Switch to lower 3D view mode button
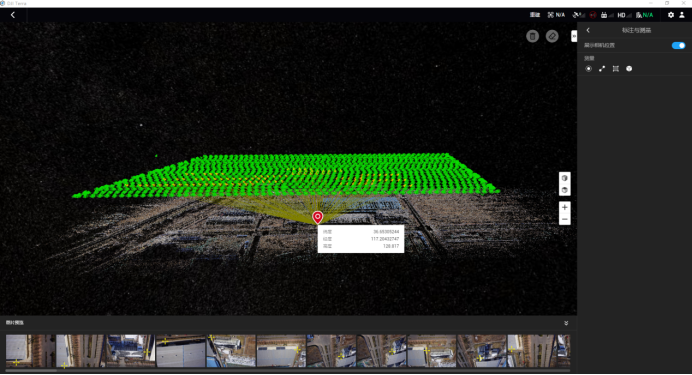Image resolution: width=692 pixels, height=375 pixels. (x=564, y=190)
